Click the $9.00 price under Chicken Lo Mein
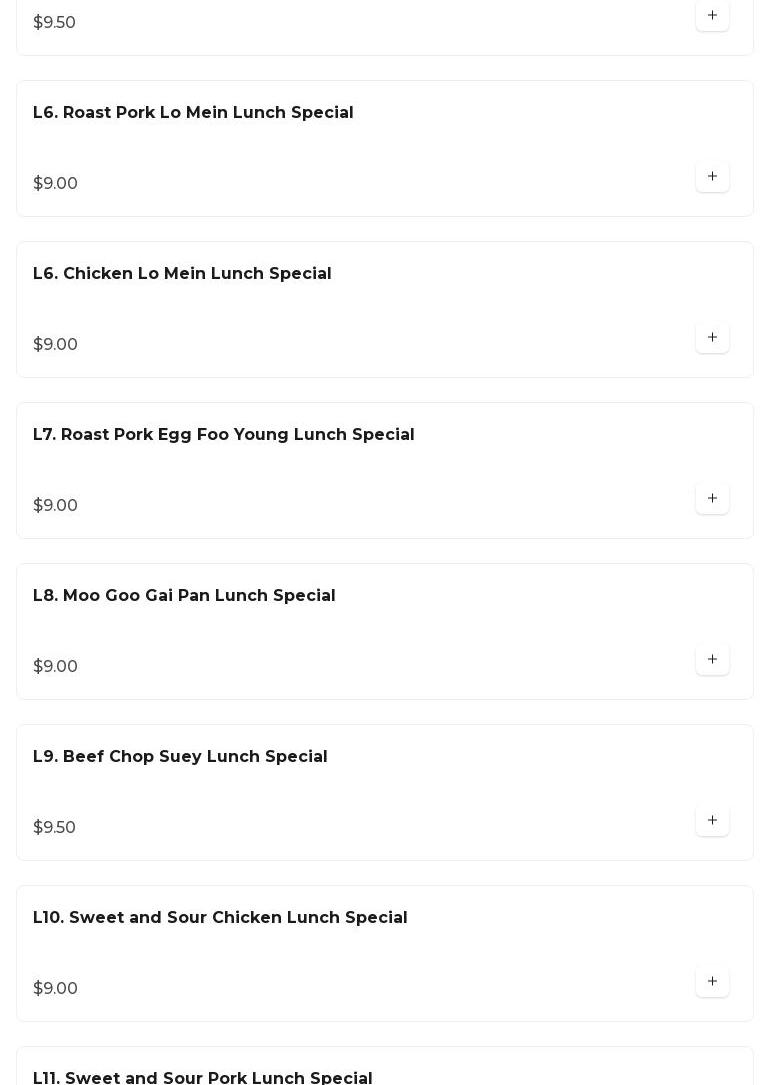 [55, 345]
